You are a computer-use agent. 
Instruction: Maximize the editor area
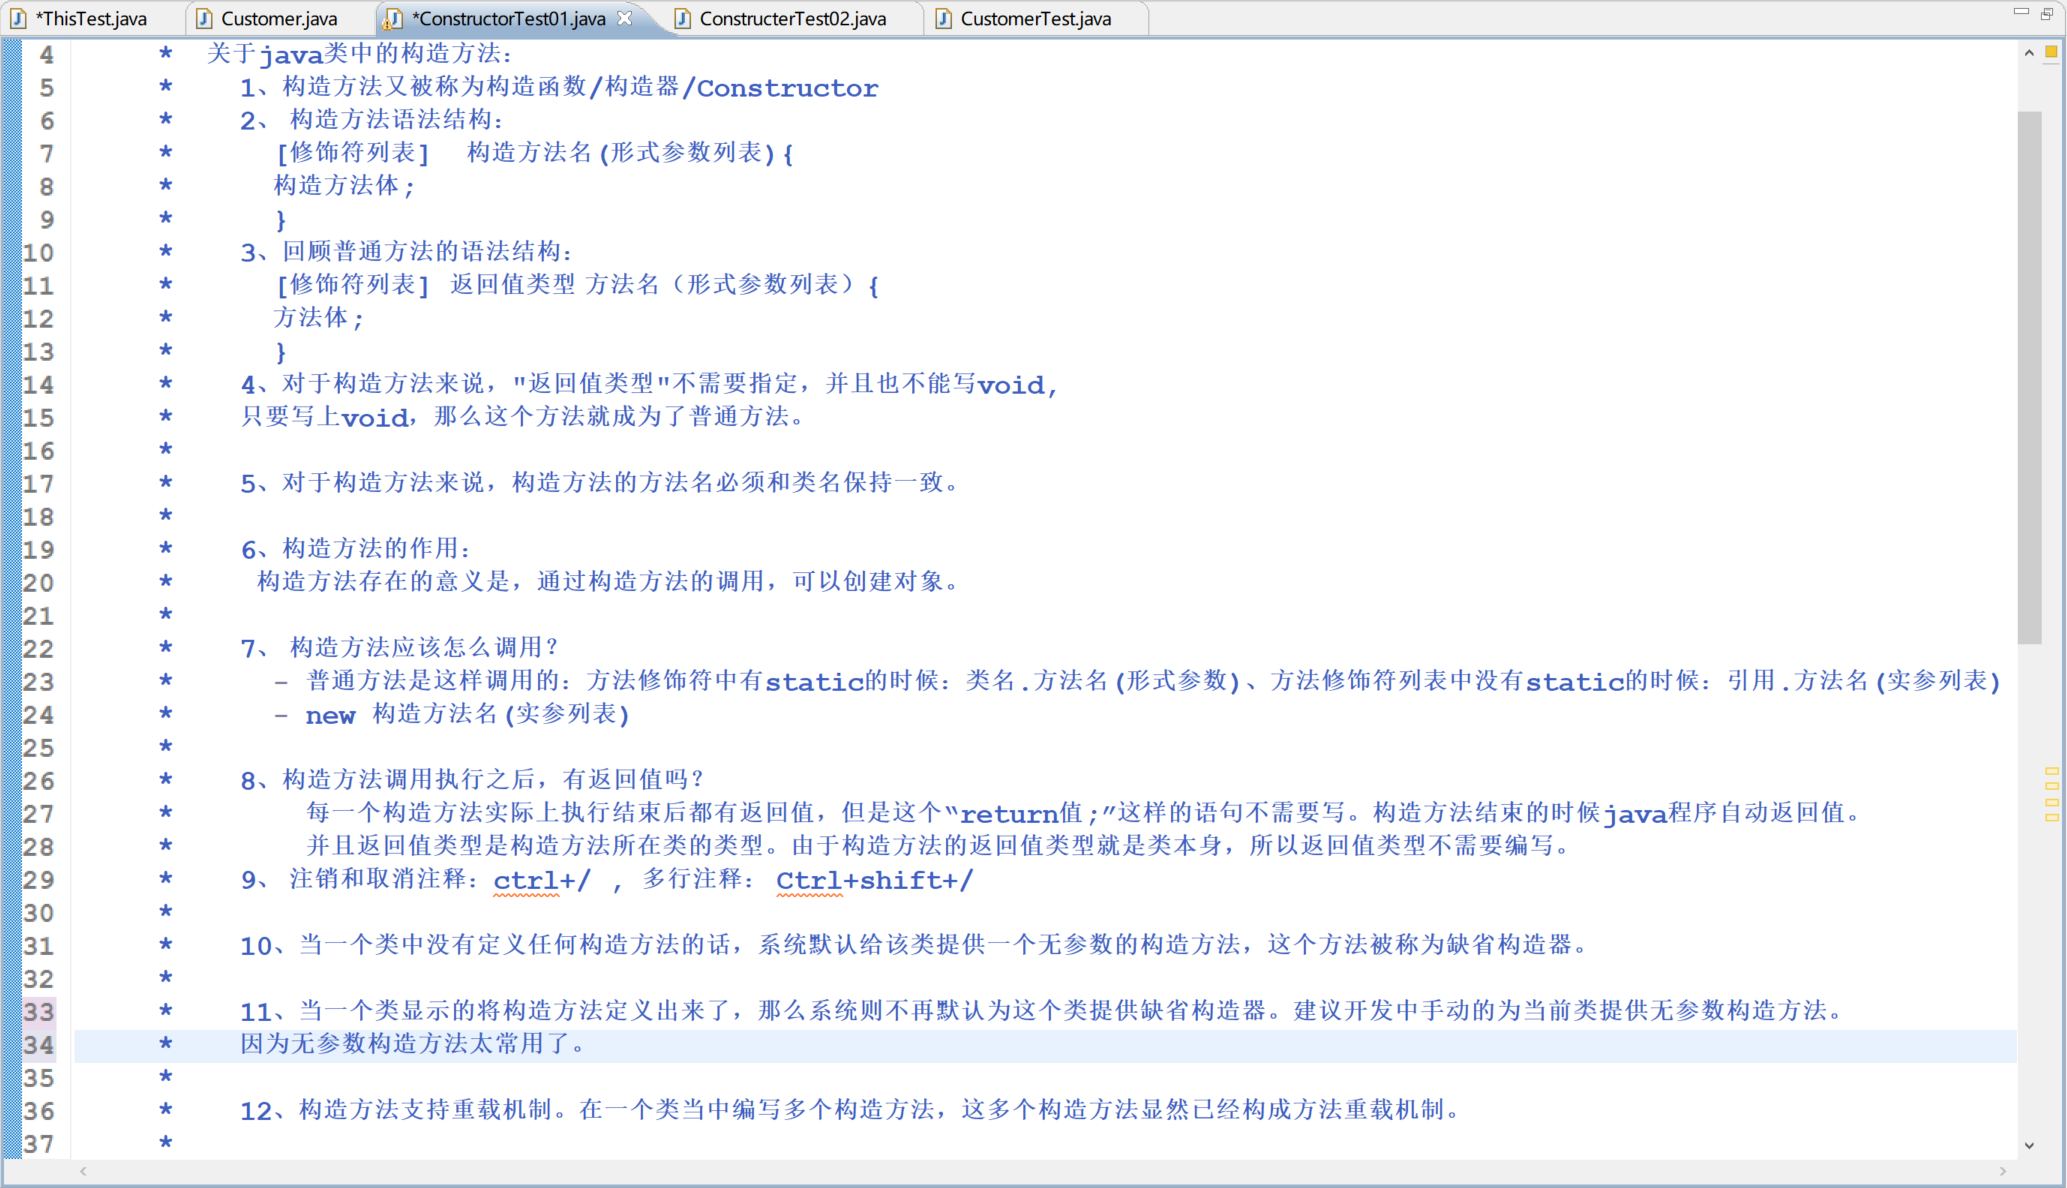2047,13
